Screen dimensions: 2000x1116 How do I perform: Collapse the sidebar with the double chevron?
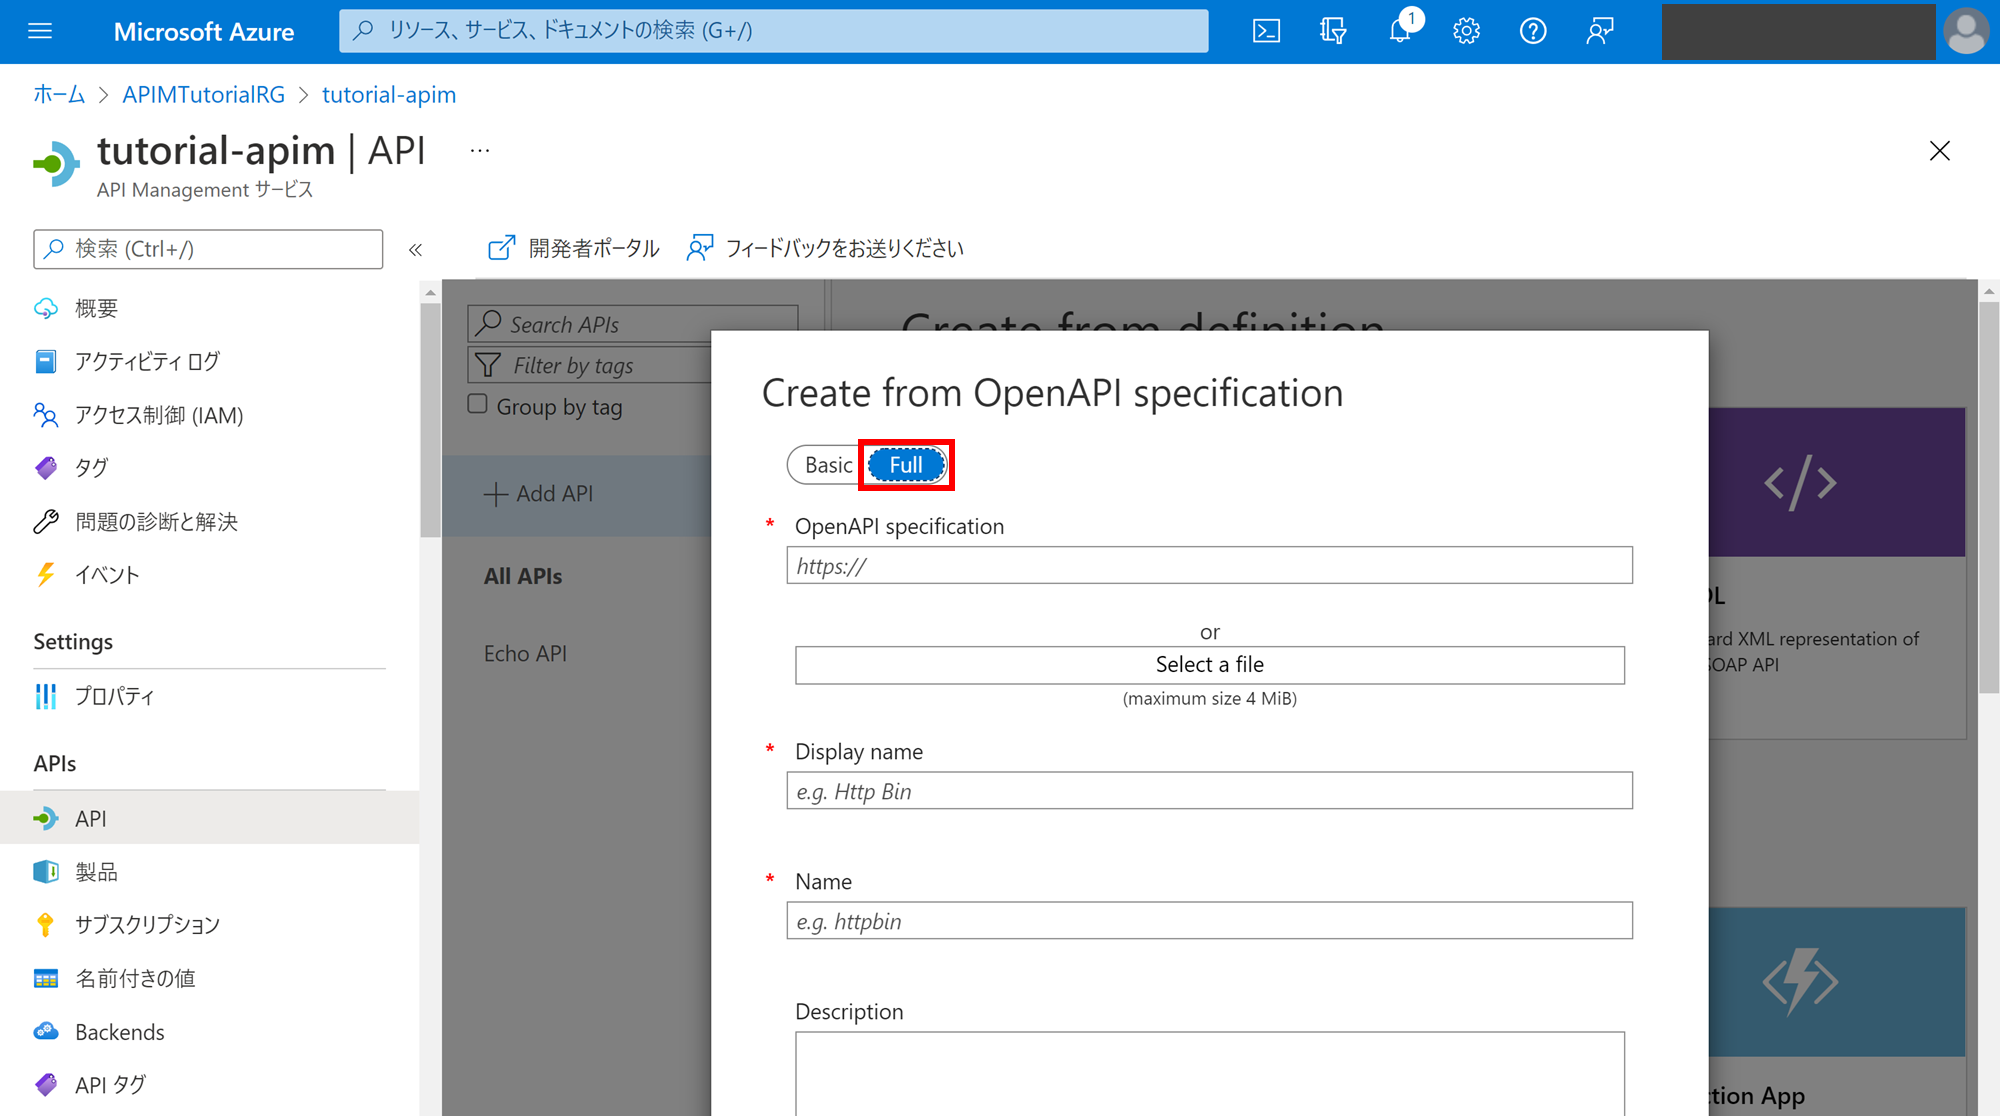416,249
